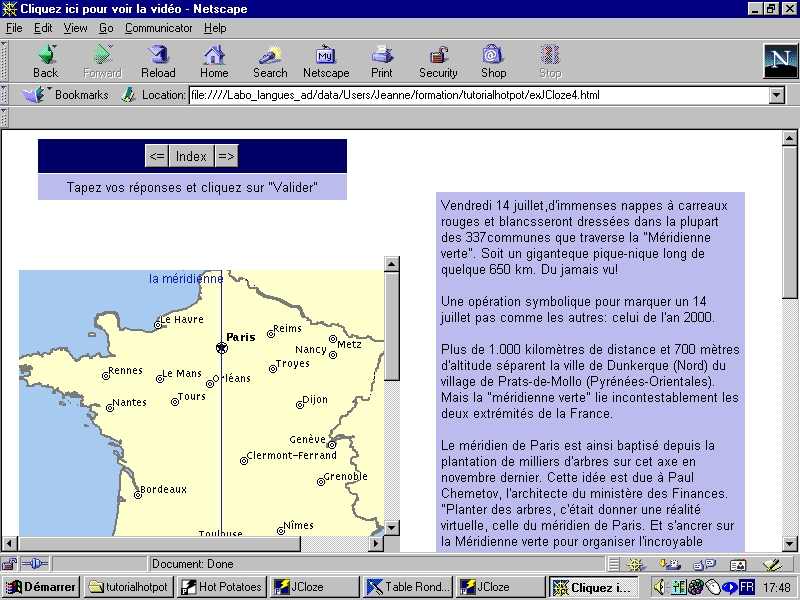
Task: Expand the Location URL dropdown arrow
Action: coord(777,95)
